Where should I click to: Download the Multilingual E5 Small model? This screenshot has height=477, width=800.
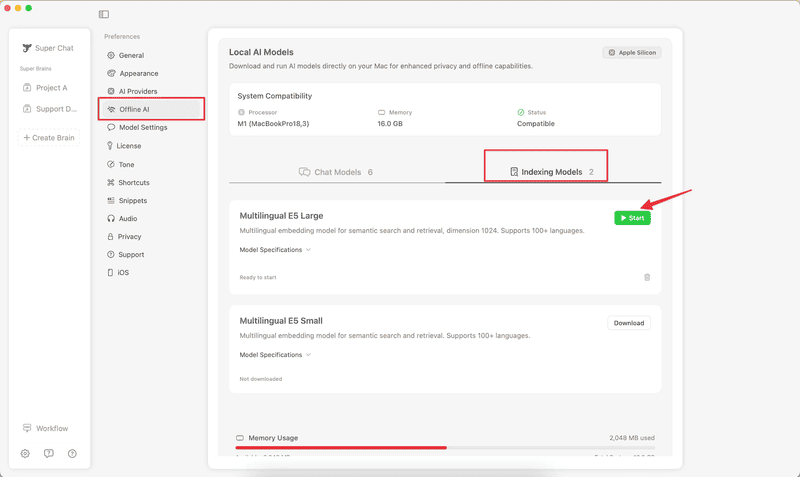[x=629, y=323]
